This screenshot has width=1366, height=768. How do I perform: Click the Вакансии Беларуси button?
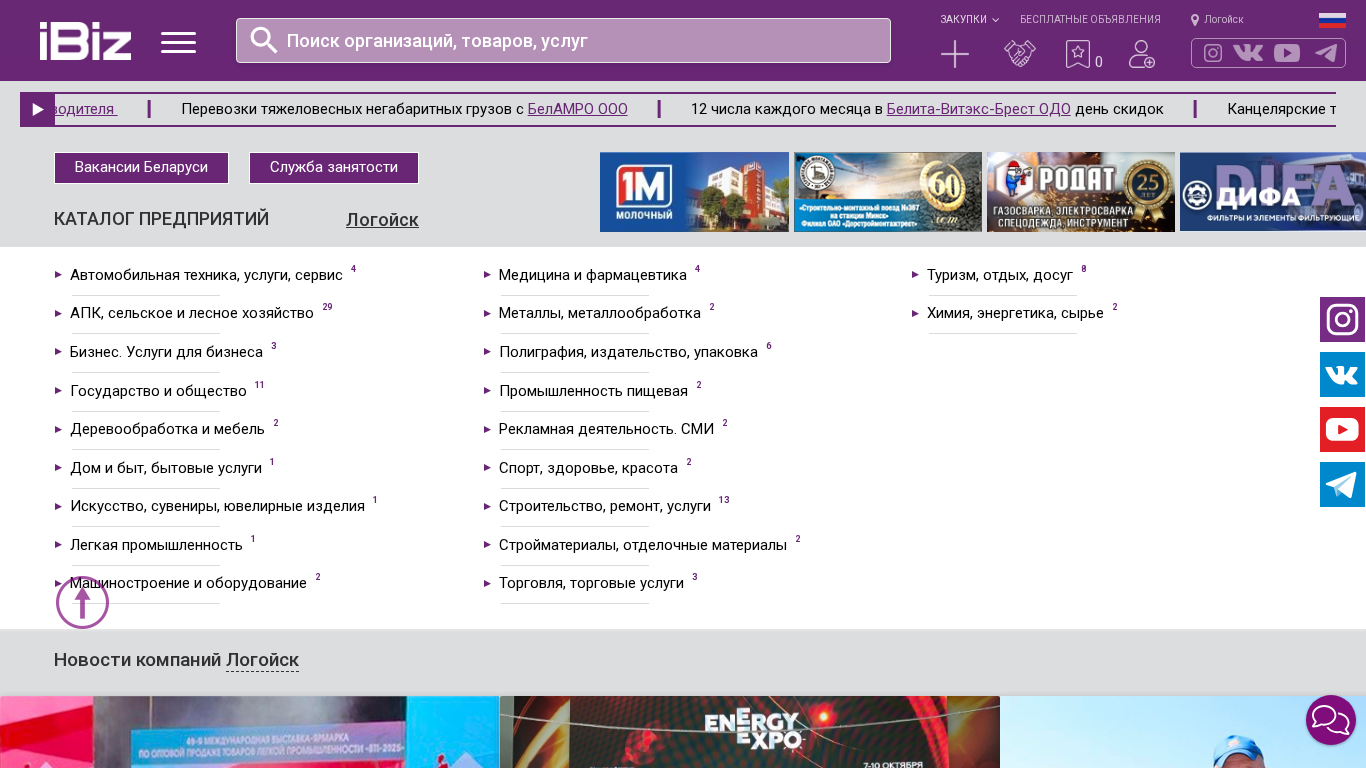pyautogui.click(x=141, y=168)
